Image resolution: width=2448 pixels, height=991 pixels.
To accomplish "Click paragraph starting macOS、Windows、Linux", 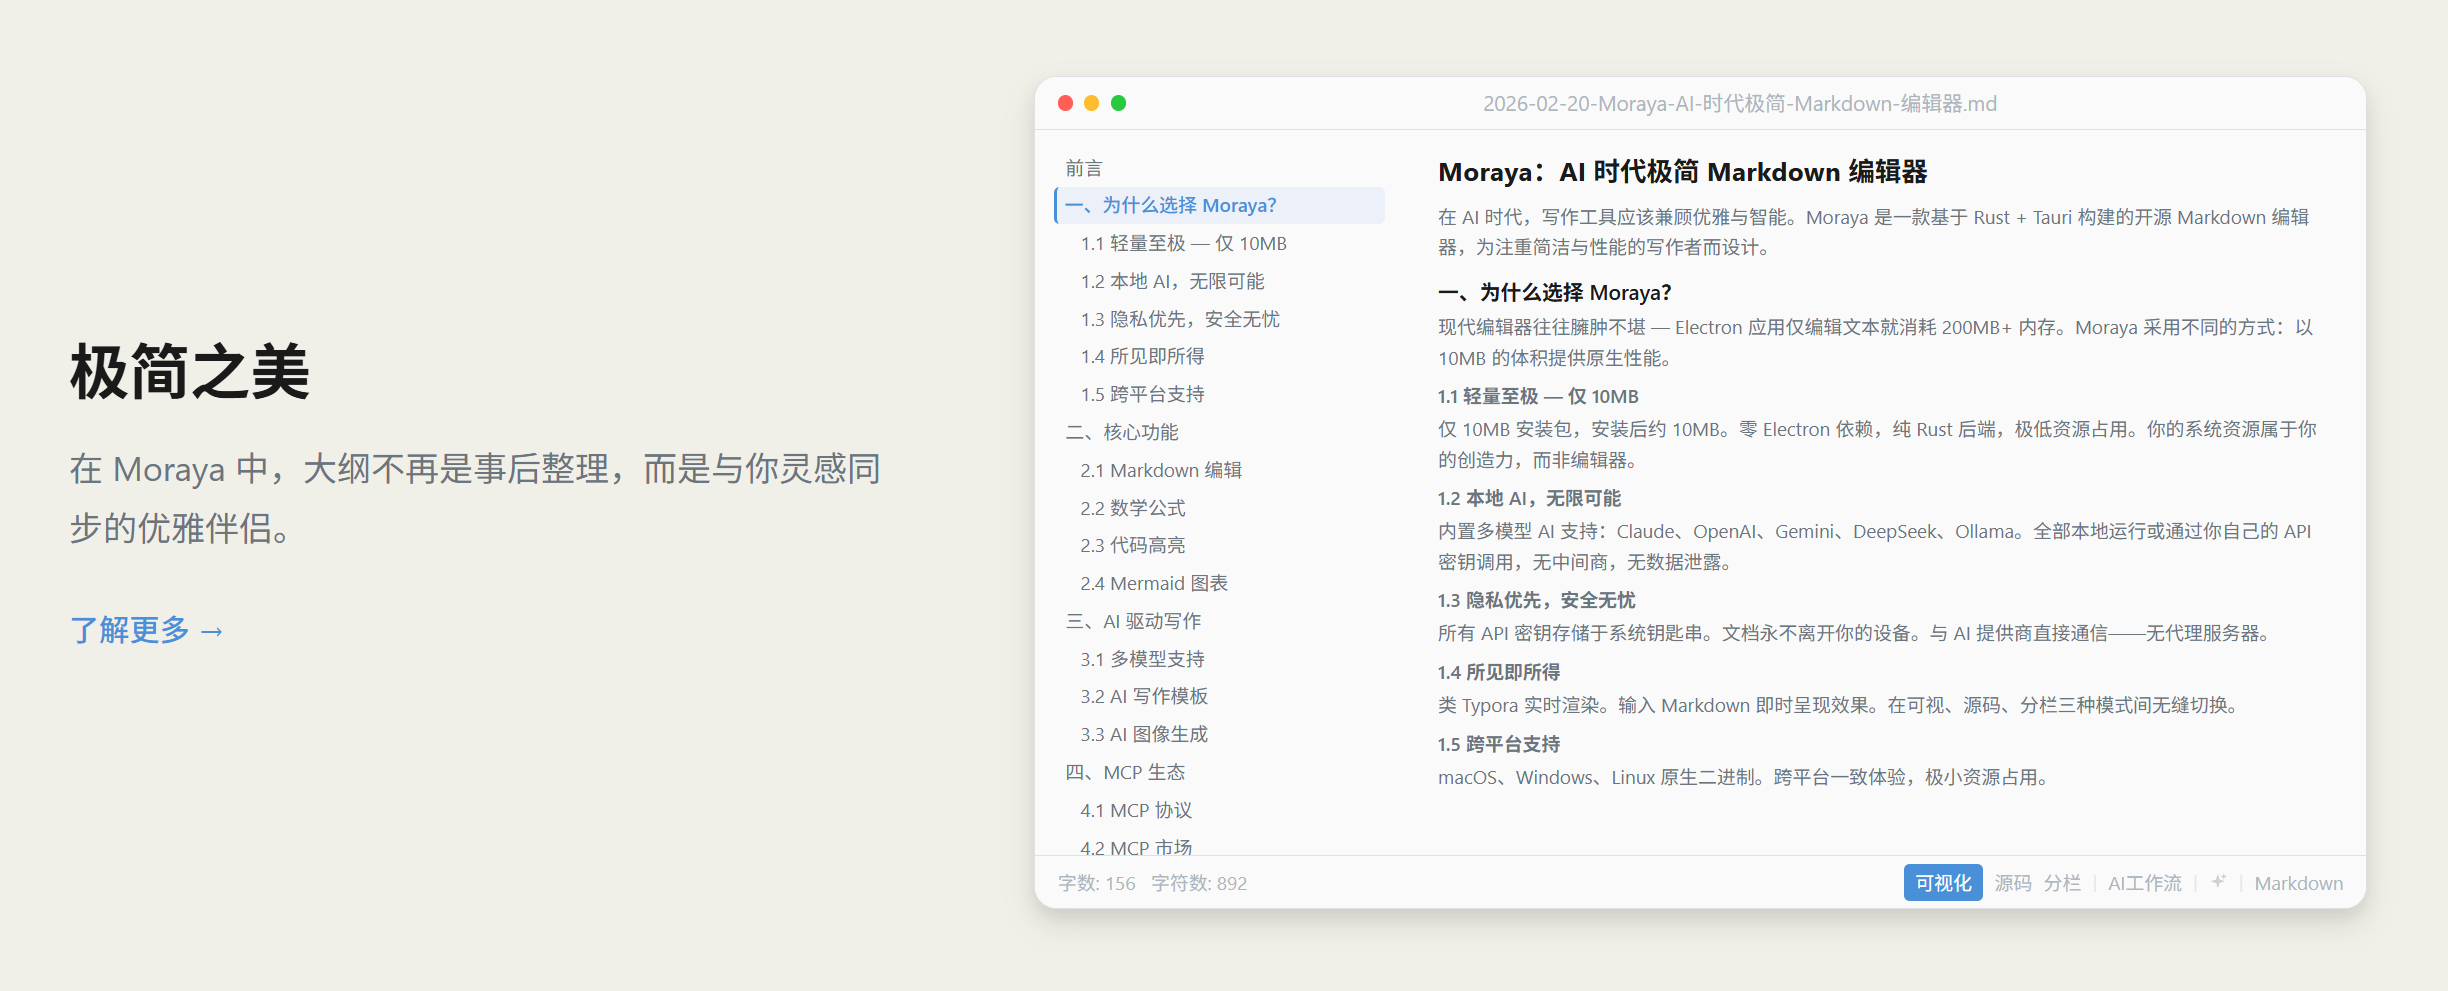I will pos(1746,777).
